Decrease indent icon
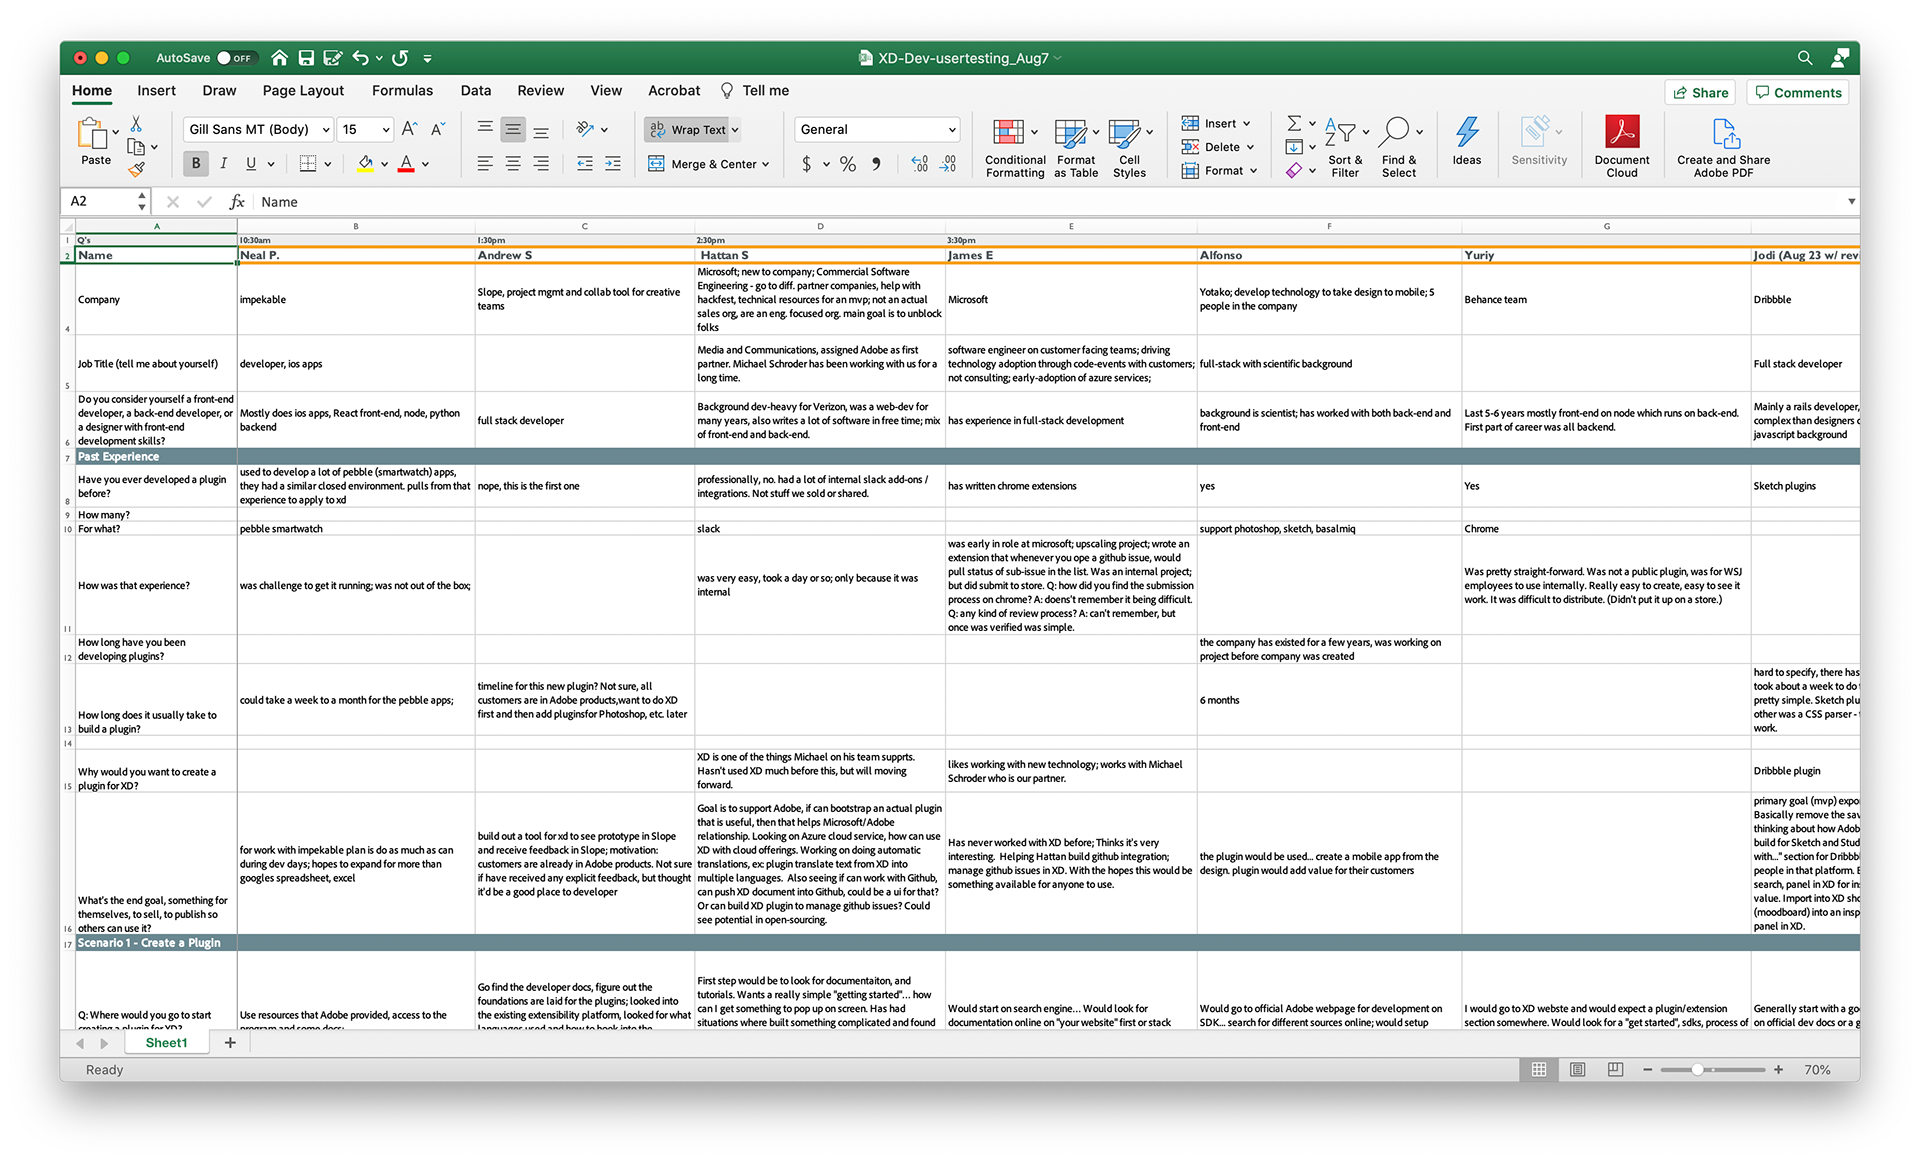The image size is (1920, 1161). point(585,163)
